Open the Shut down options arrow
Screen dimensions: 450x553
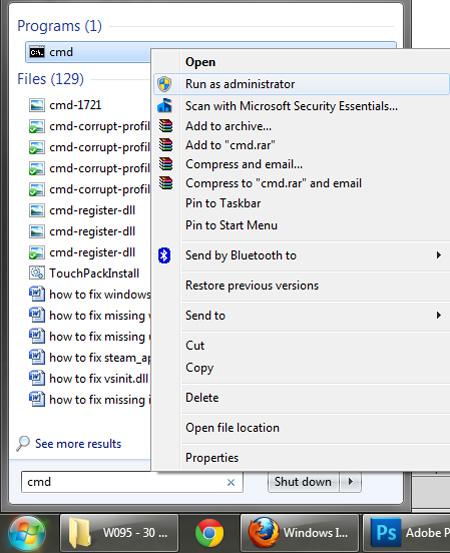[351, 481]
